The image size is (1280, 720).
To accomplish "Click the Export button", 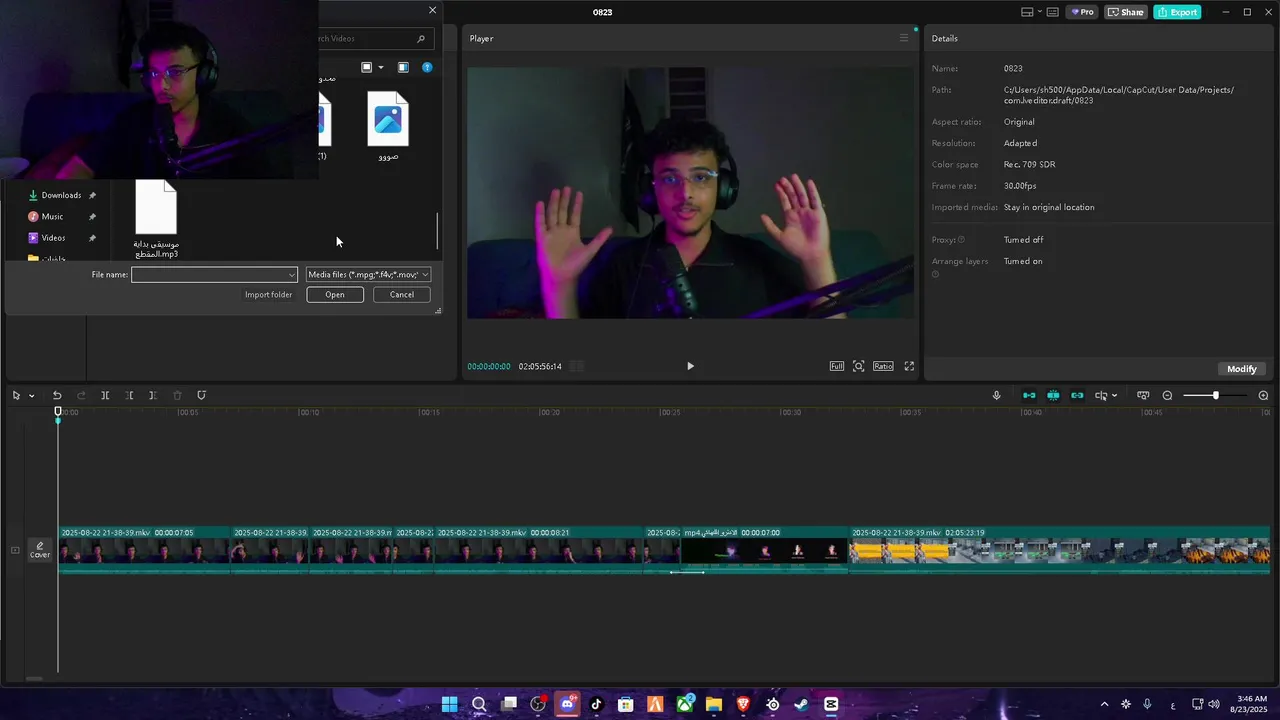I will coord(1177,12).
